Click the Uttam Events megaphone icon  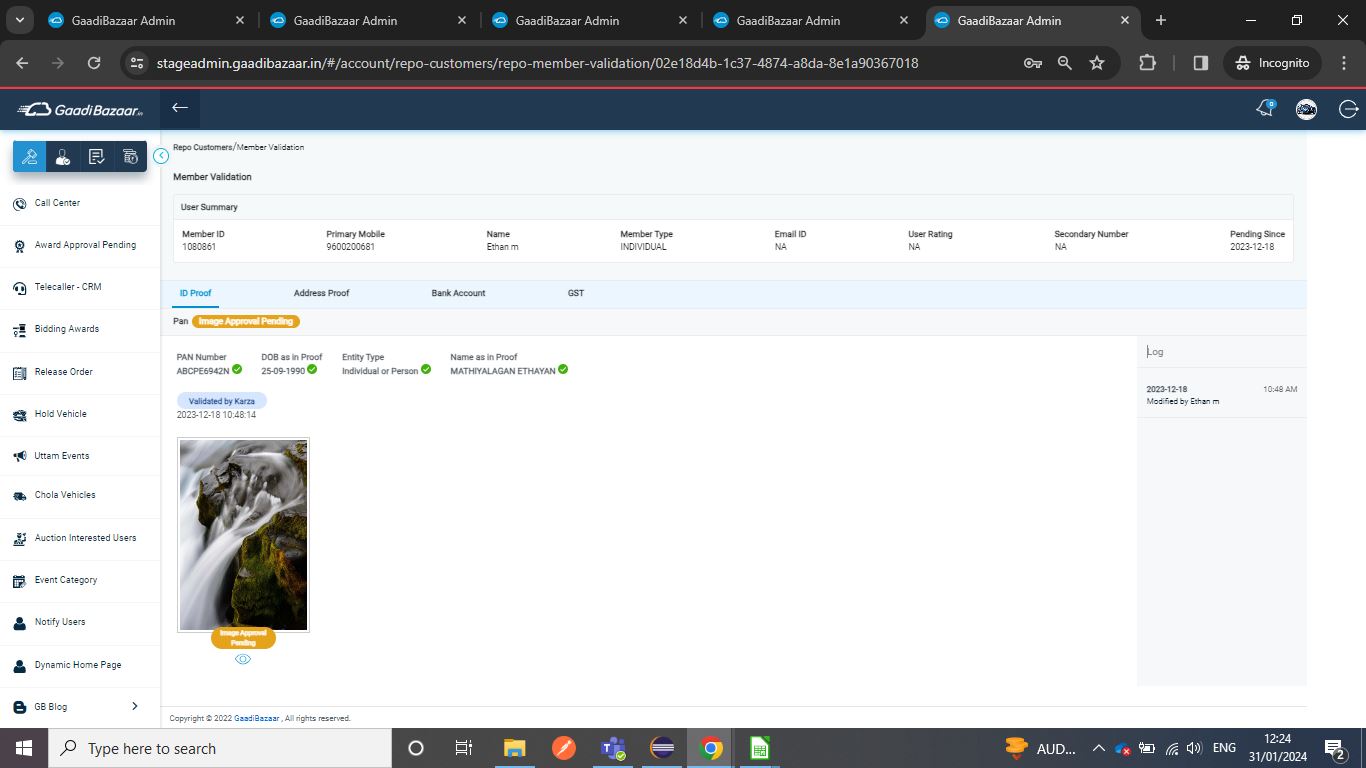tap(19, 456)
